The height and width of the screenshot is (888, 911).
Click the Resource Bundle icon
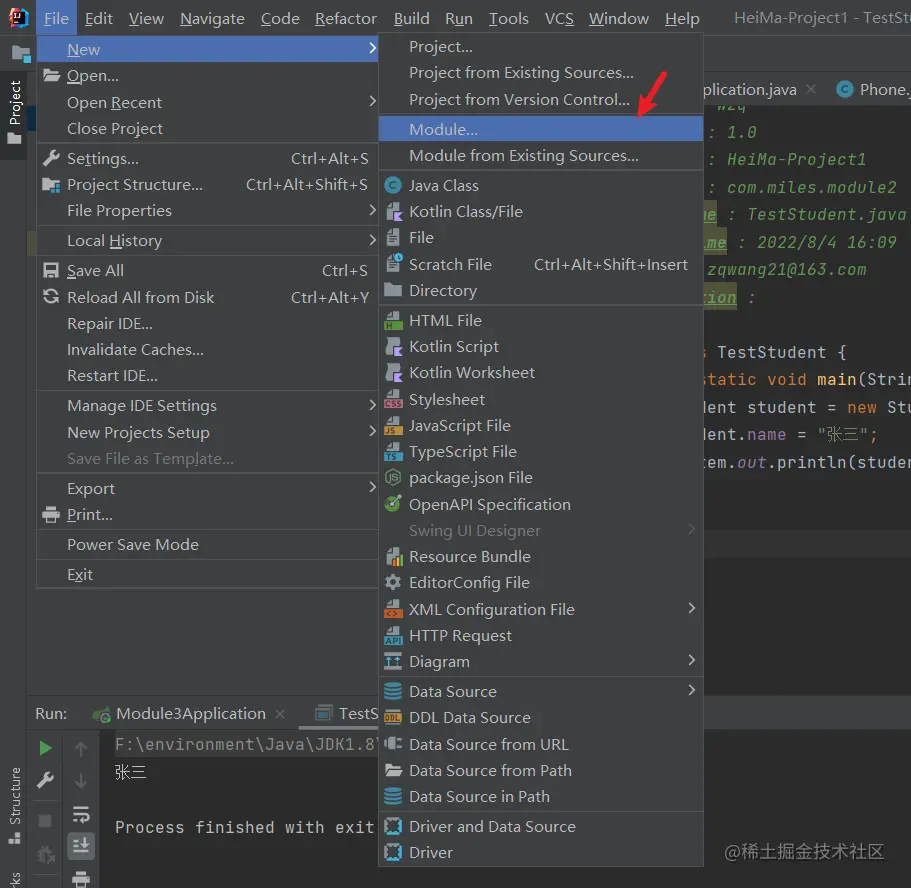point(393,557)
